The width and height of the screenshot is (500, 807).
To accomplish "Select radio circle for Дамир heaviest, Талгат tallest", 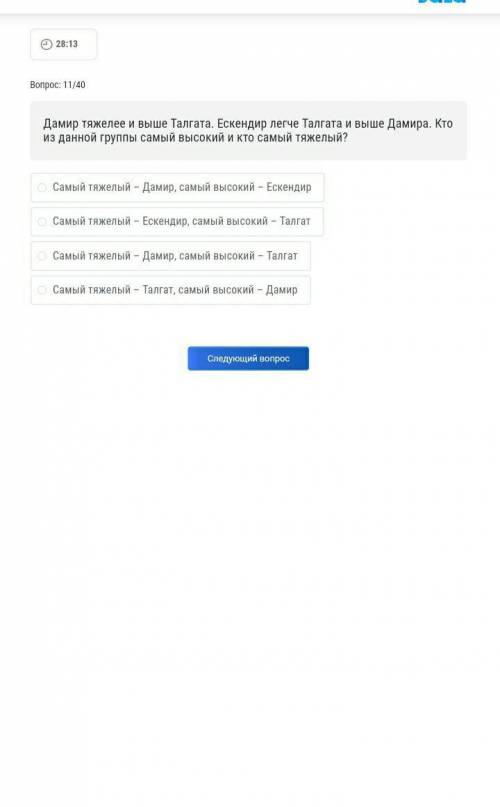I will (x=42, y=256).
